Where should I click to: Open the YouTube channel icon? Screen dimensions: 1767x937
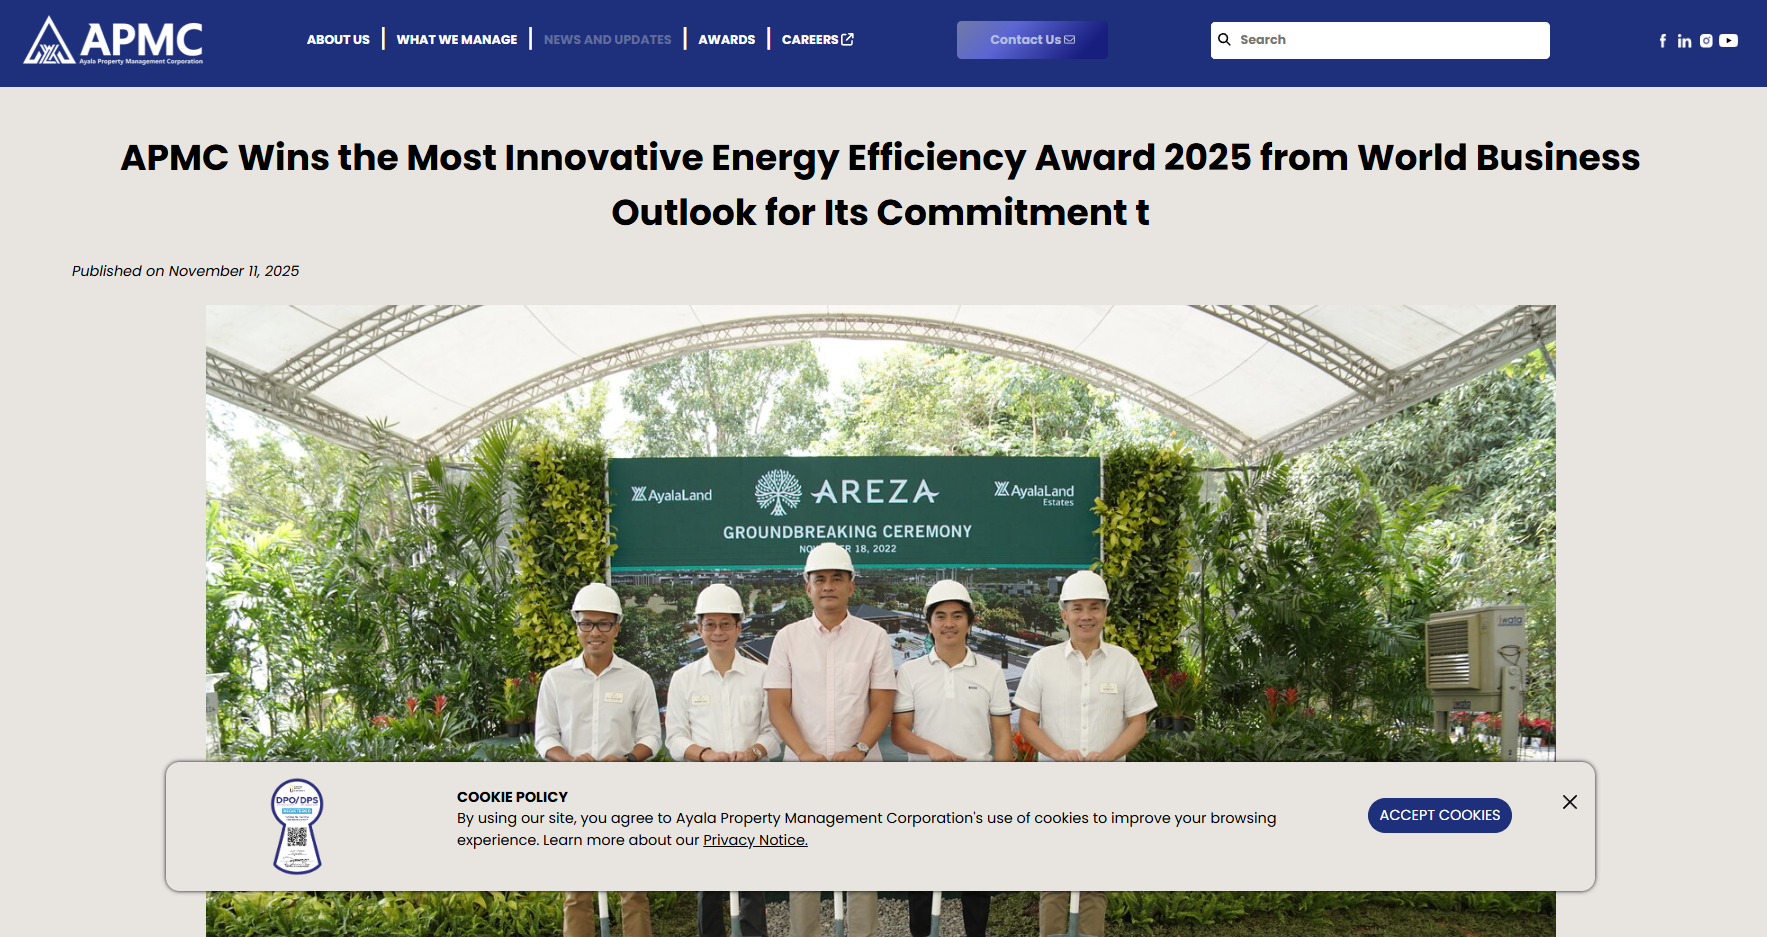click(1729, 40)
